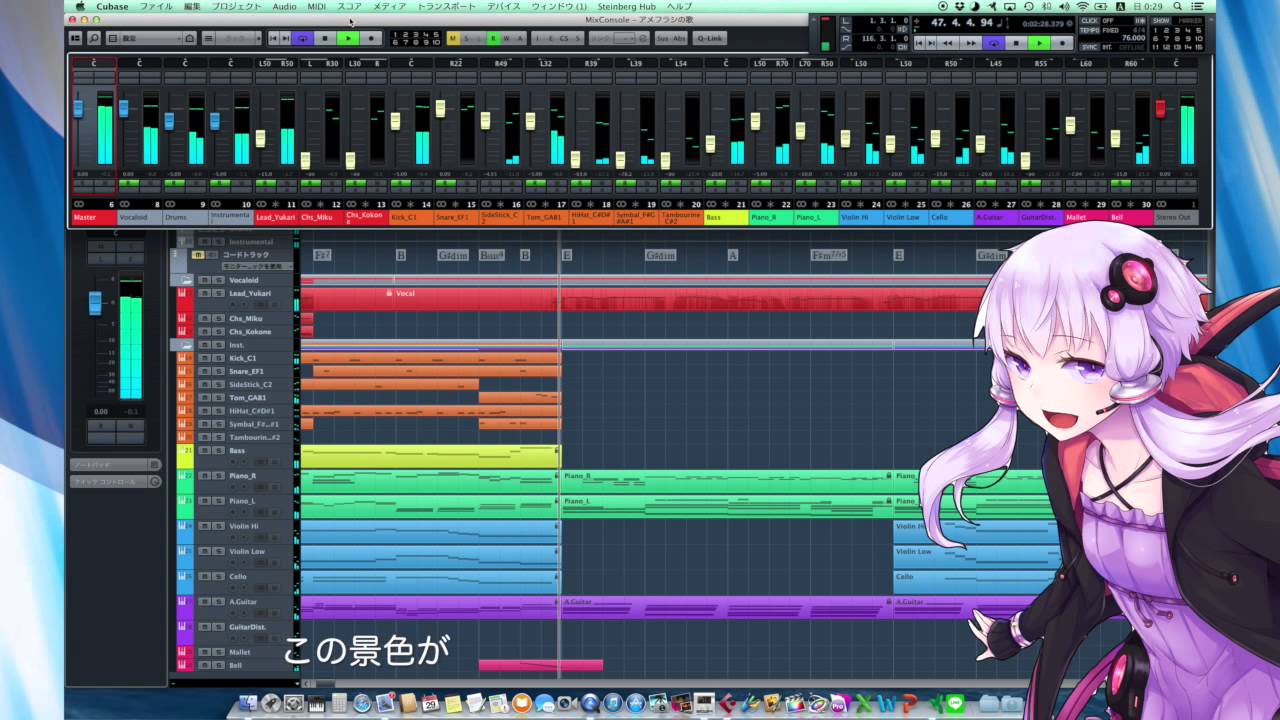Click Stop in the MixConsole toolbar
Image resolution: width=1280 pixels, height=720 pixels.
tap(324, 38)
